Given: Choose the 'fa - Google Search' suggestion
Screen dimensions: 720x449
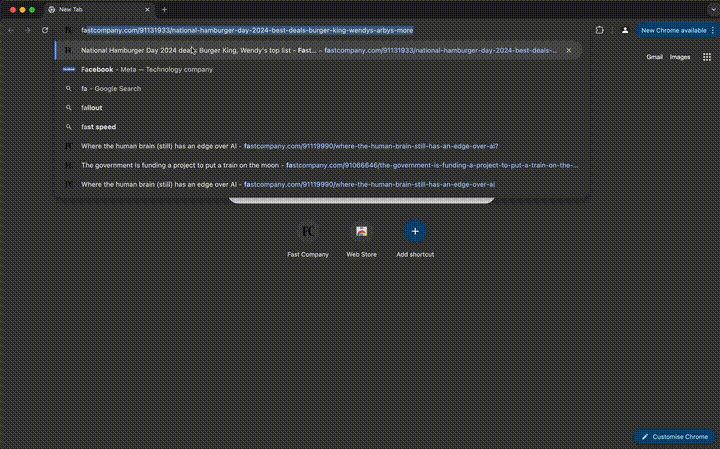Looking at the screenshot, I should click(318, 89).
